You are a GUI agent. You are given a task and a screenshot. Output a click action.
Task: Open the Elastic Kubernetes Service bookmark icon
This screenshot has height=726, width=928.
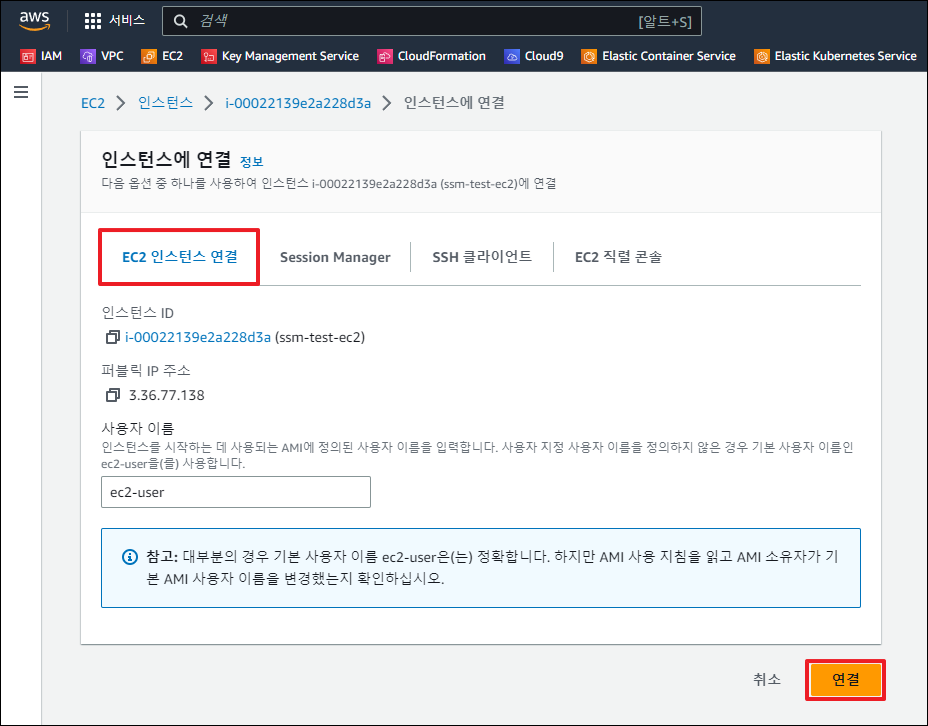click(762, 56)
